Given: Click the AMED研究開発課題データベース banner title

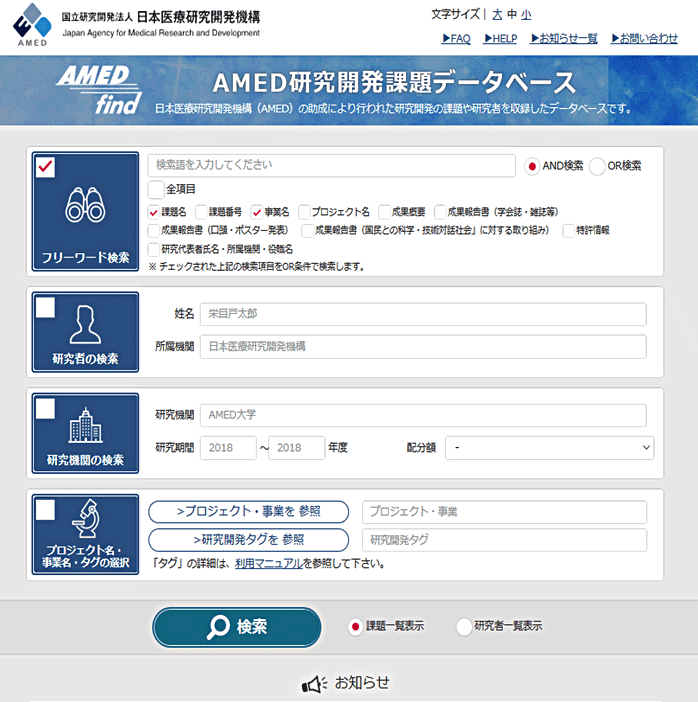Looking at the screenshot, I should coord(394,83).
